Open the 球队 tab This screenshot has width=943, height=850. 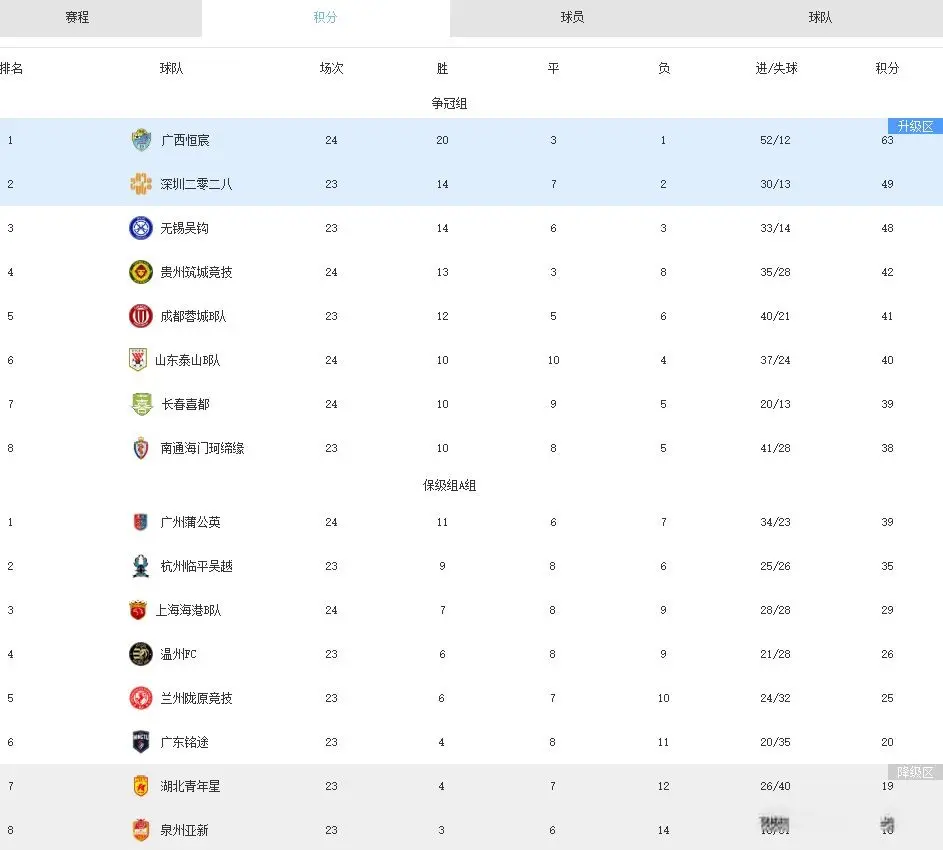pyautogui.click(x=820, y=17)
